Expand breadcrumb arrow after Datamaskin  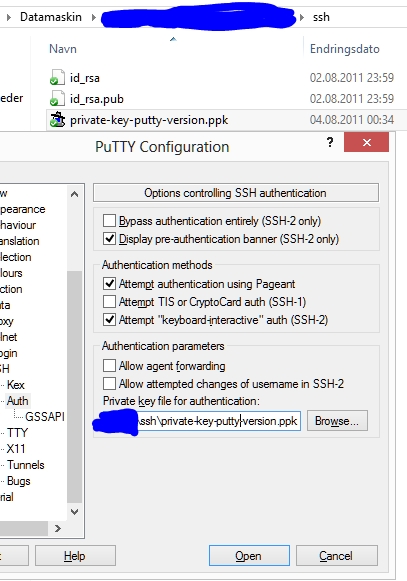pos(94,17)
